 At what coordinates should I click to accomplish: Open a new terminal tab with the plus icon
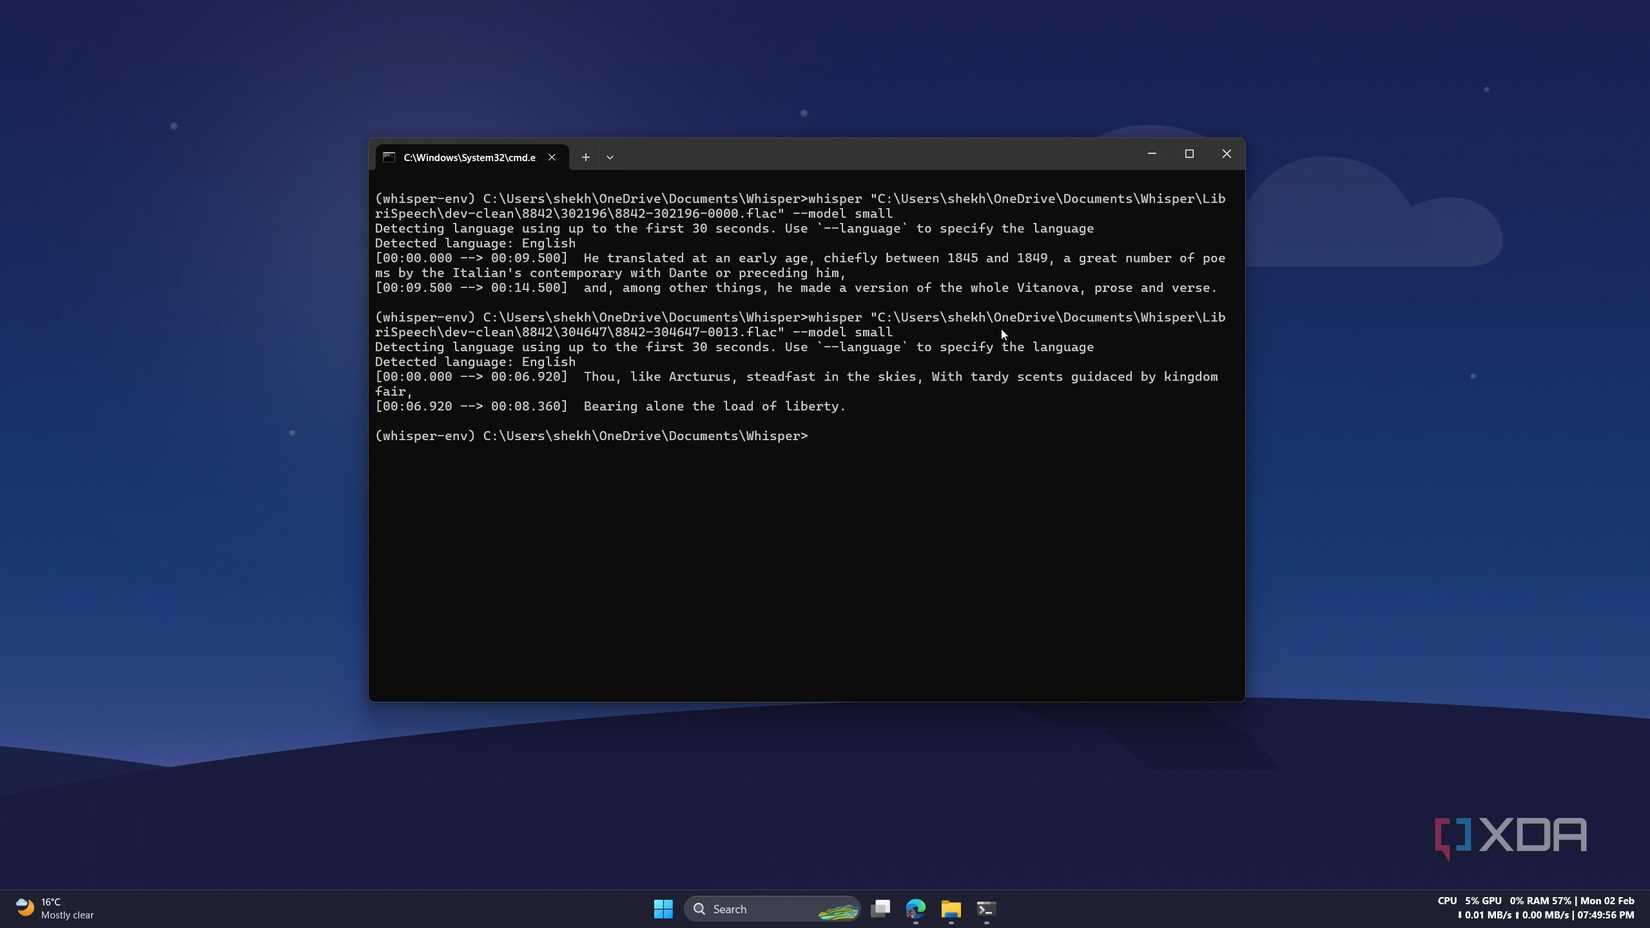point(585,157)
